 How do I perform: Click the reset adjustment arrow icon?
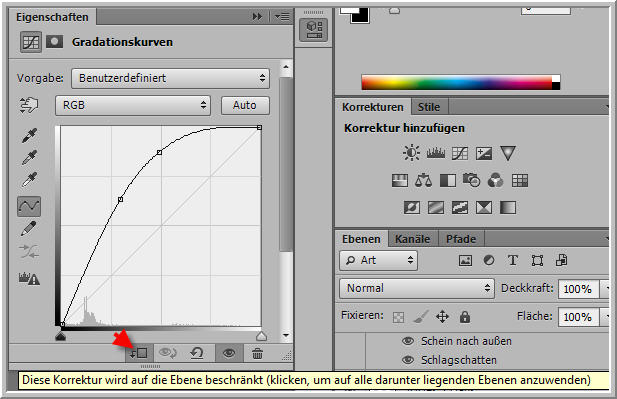[197, 353]
